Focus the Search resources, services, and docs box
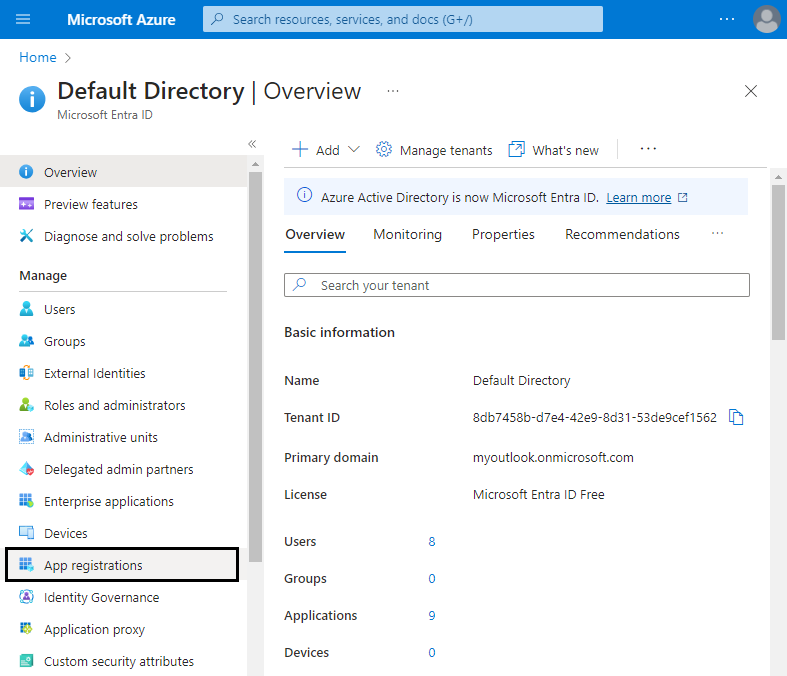Screen dimensions: 787x676 (x=403, y=19)
